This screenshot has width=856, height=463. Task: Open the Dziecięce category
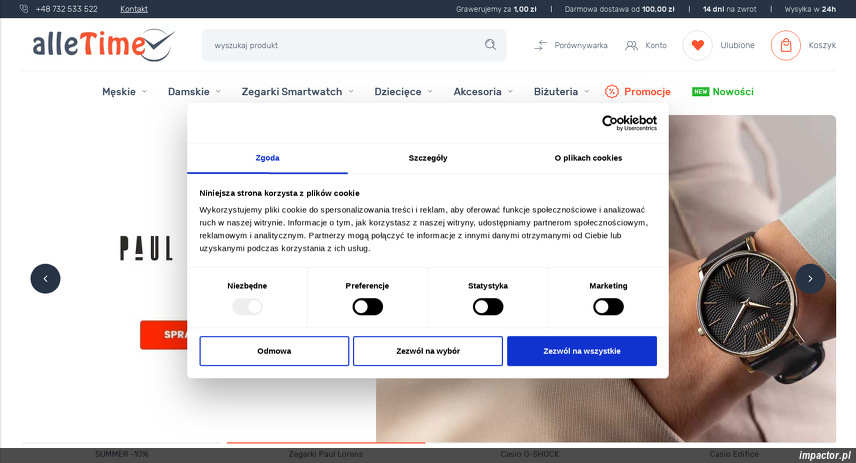coord(397,92)
